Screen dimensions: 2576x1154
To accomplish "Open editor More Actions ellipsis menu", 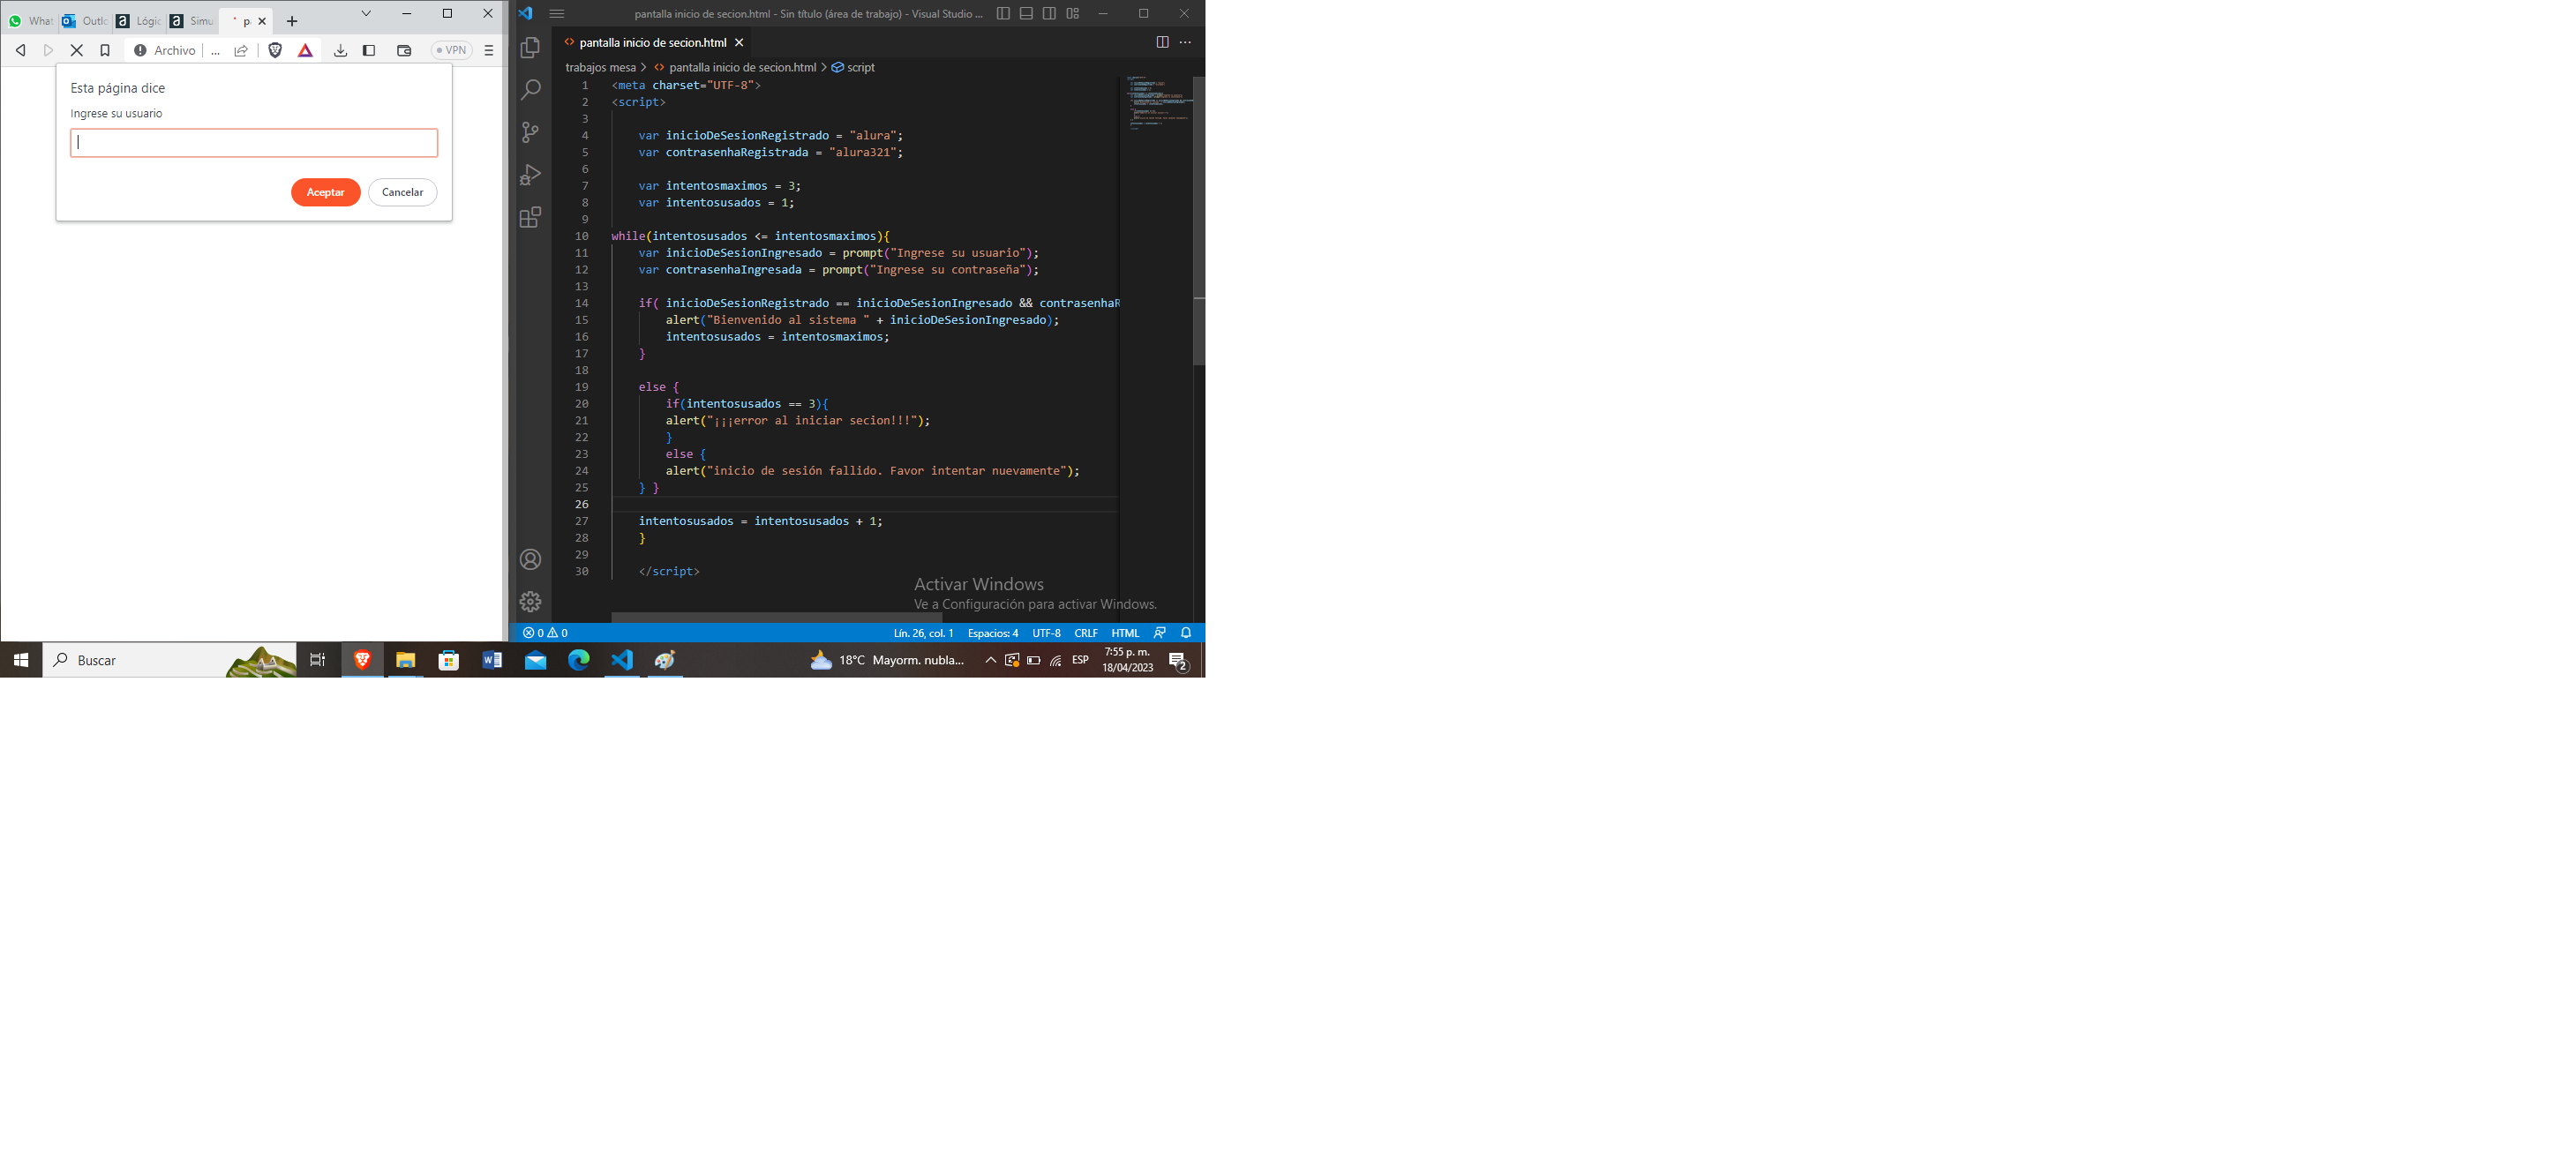I will (1185, 42).
